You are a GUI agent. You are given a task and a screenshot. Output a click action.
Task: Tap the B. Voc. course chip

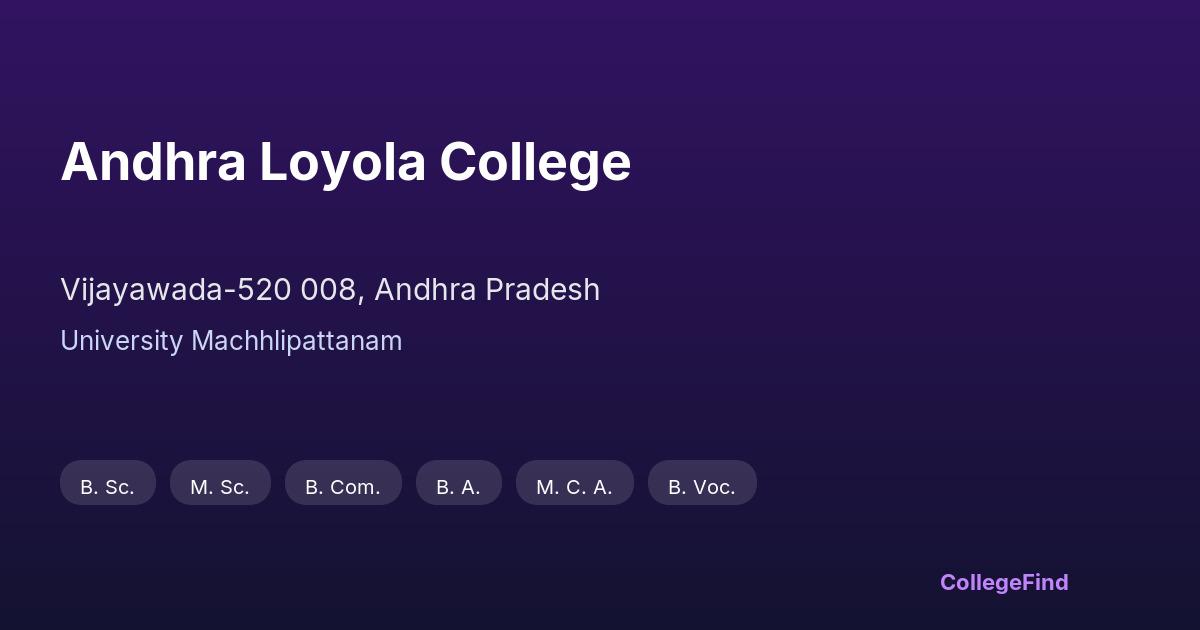click(x=702, y=487)
